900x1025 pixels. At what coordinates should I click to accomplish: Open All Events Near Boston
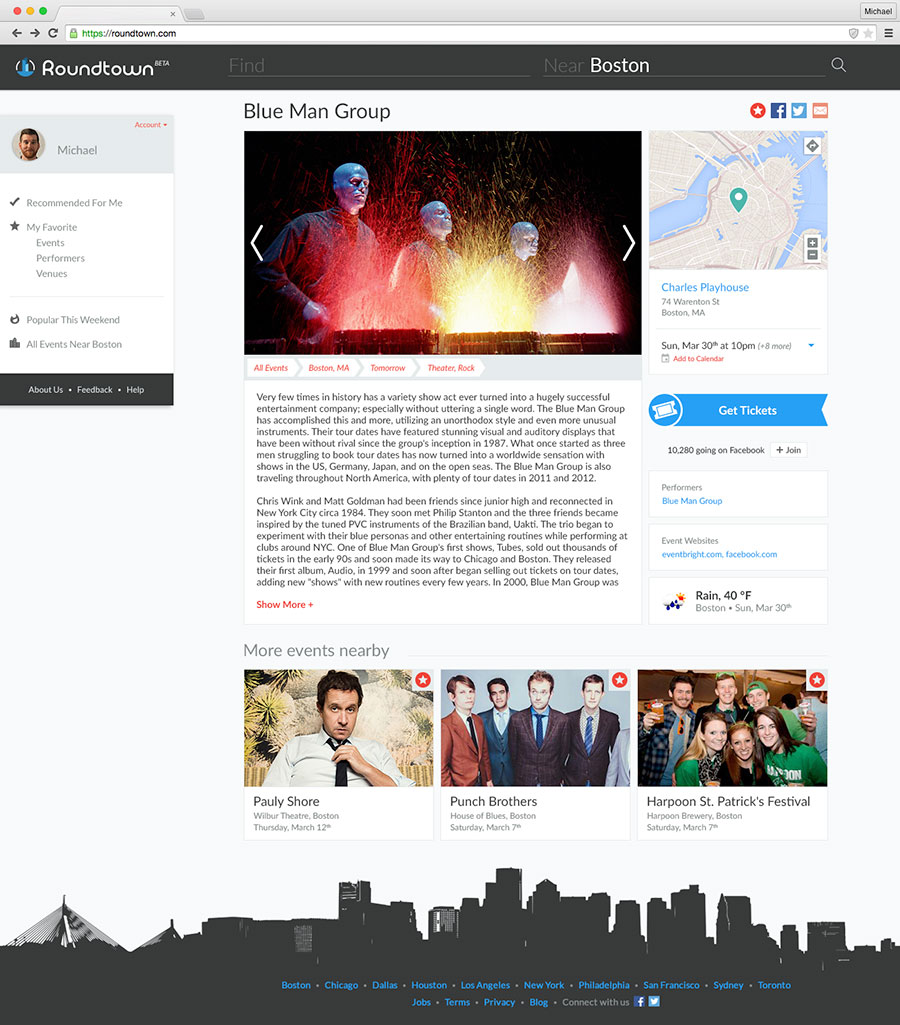click(74, 344)
